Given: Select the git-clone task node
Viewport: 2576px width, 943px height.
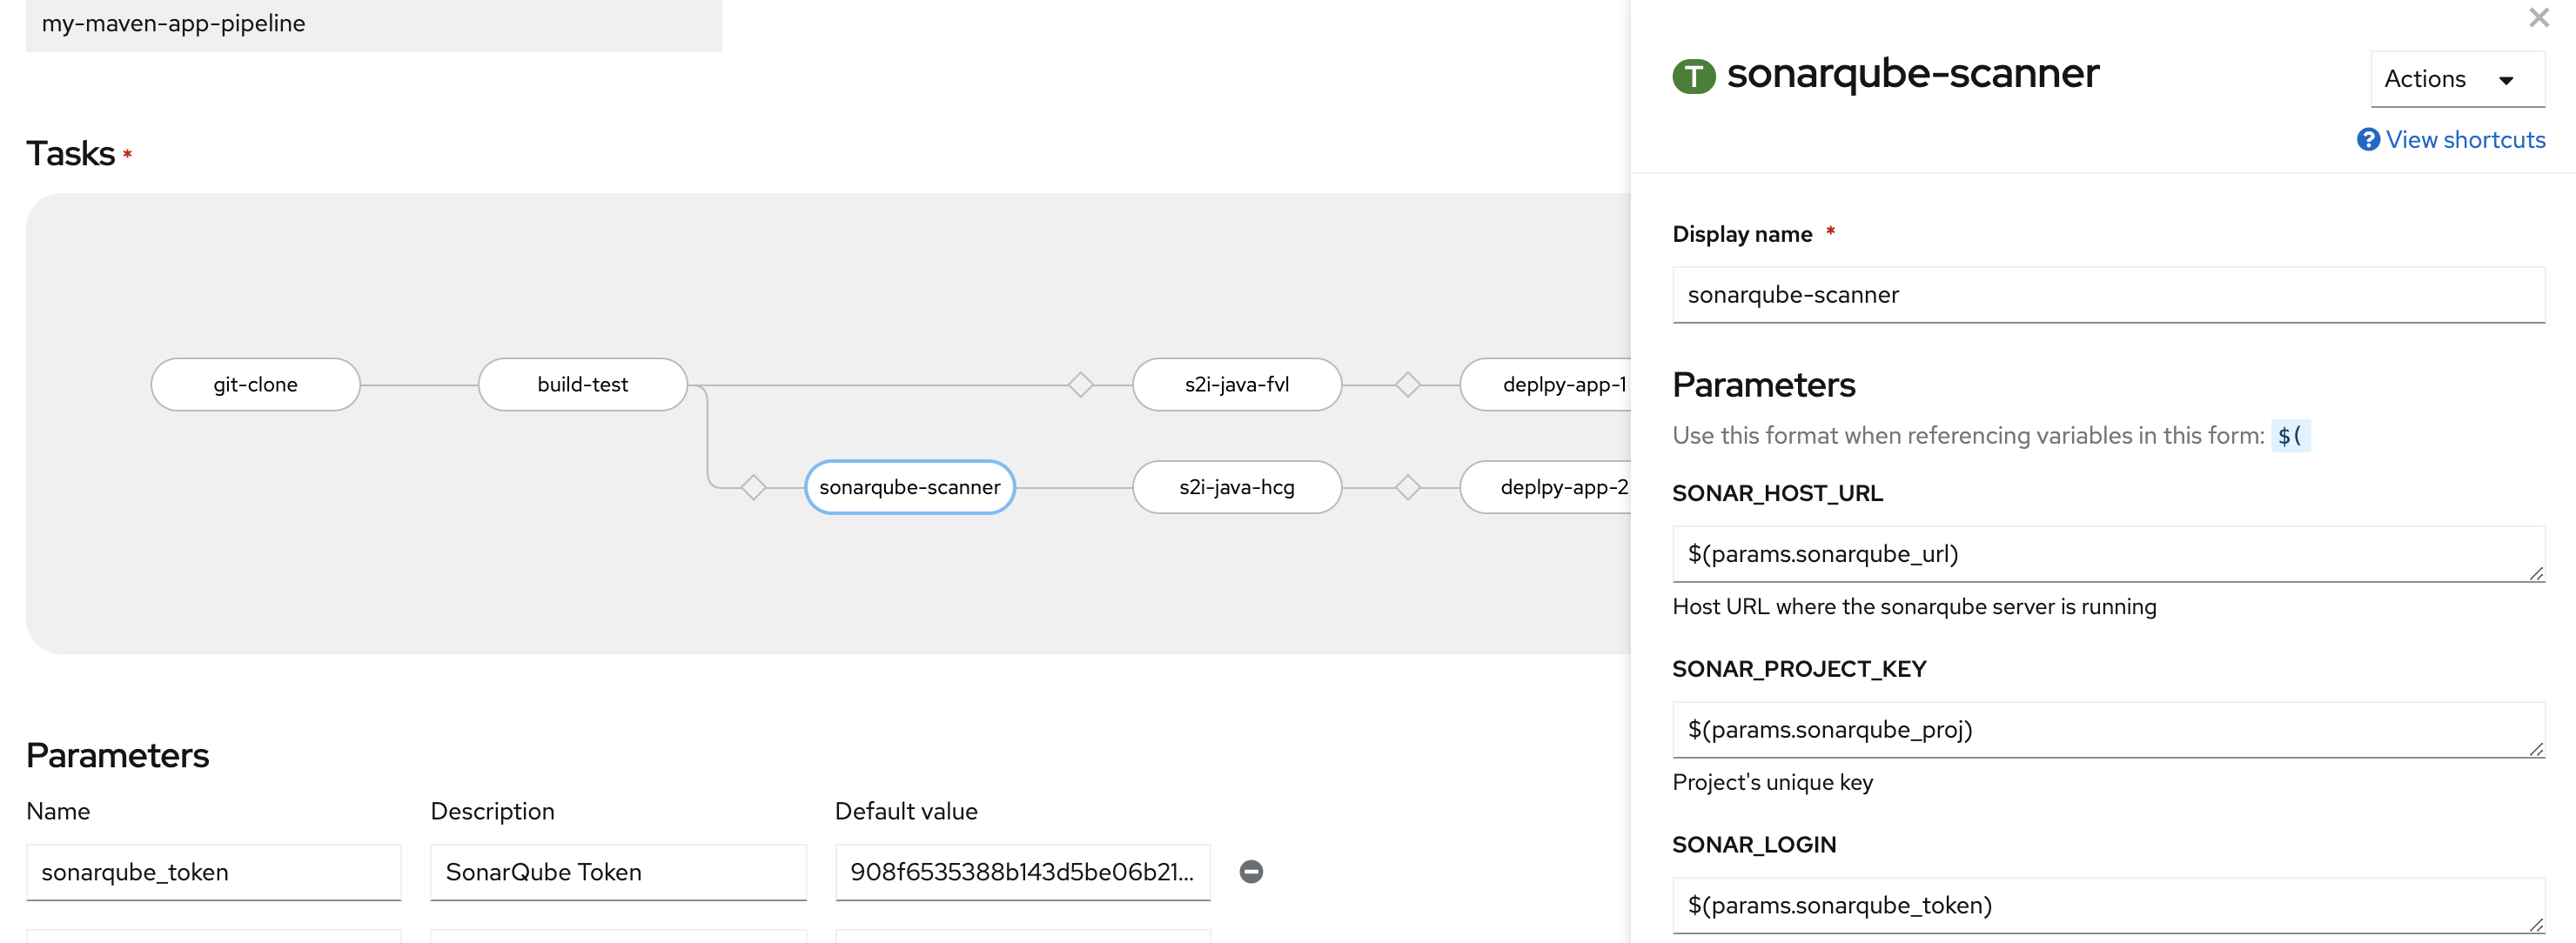Looking at the screenshot, I should point(255,383).
